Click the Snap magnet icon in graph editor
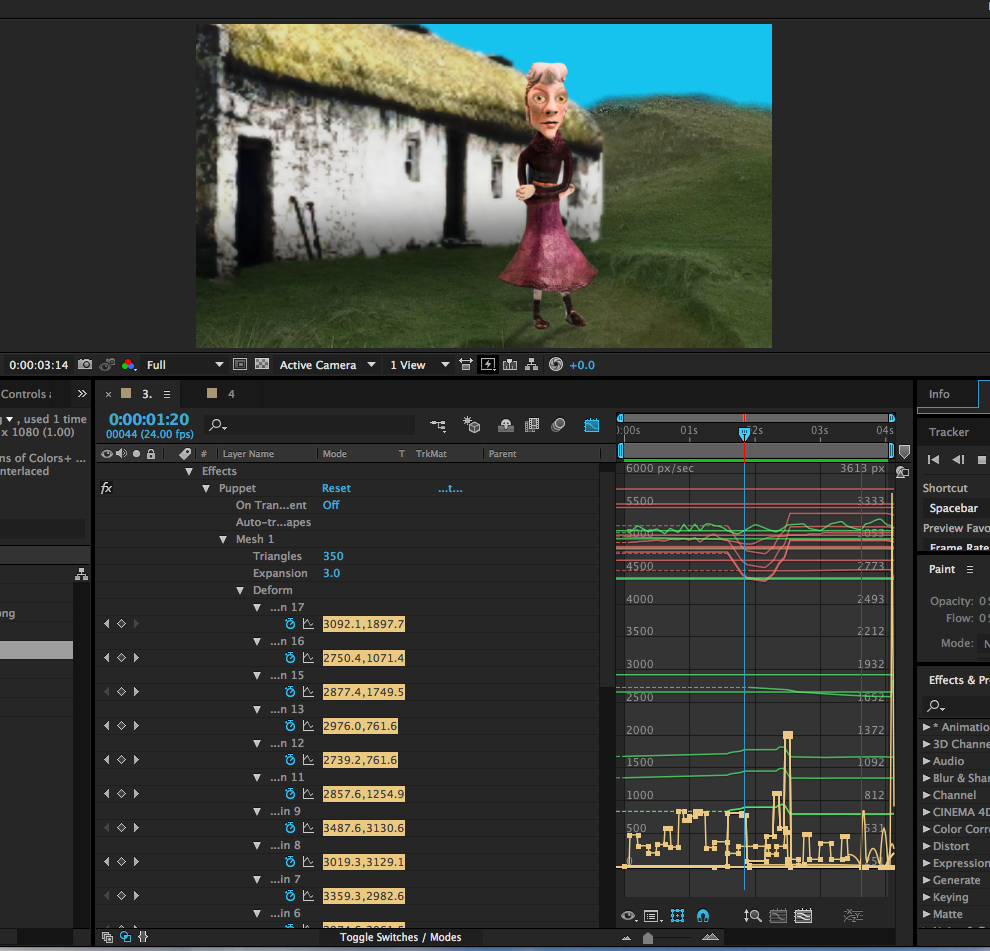This screenshot has height=951, width=990. pos(702,915)
